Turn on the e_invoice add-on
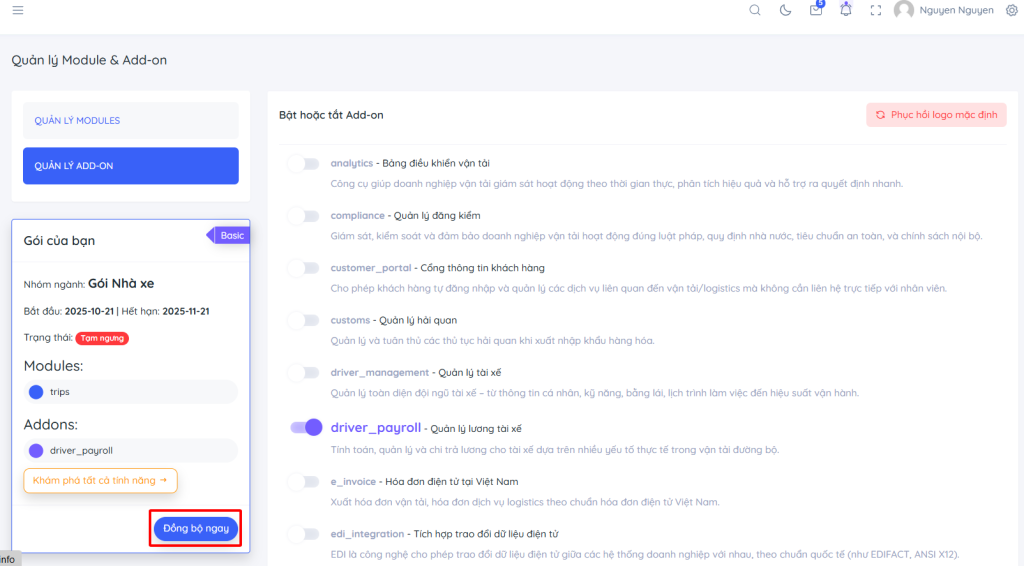The image size is (1024, 566). 304,482
